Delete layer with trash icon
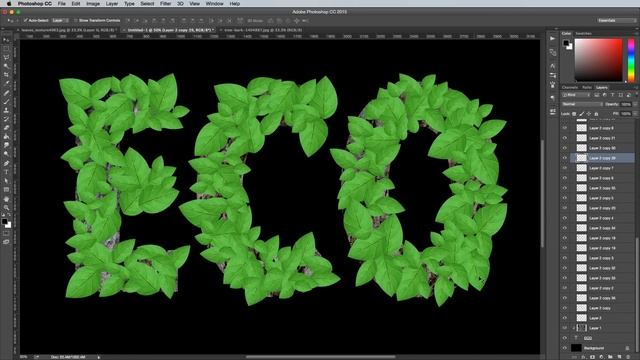640x360 pixels. 628,357
